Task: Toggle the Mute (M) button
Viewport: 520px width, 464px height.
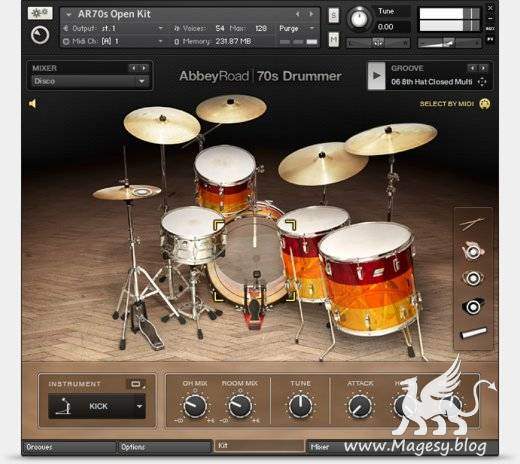Action: click(334, 40)
